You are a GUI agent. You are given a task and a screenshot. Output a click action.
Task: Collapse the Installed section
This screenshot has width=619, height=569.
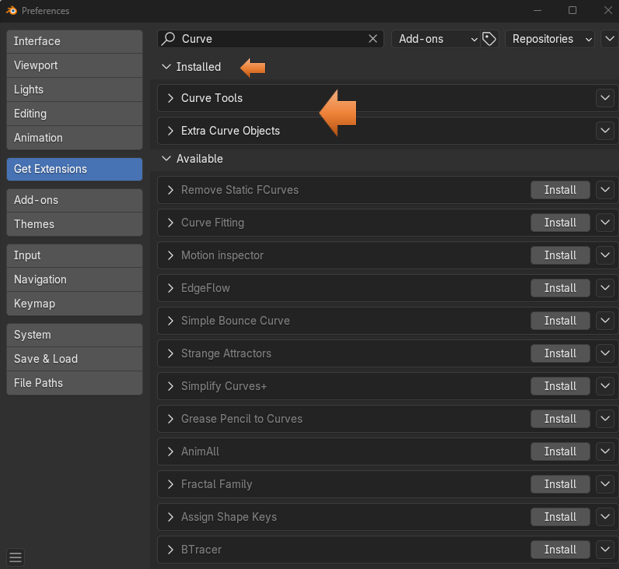167,67
